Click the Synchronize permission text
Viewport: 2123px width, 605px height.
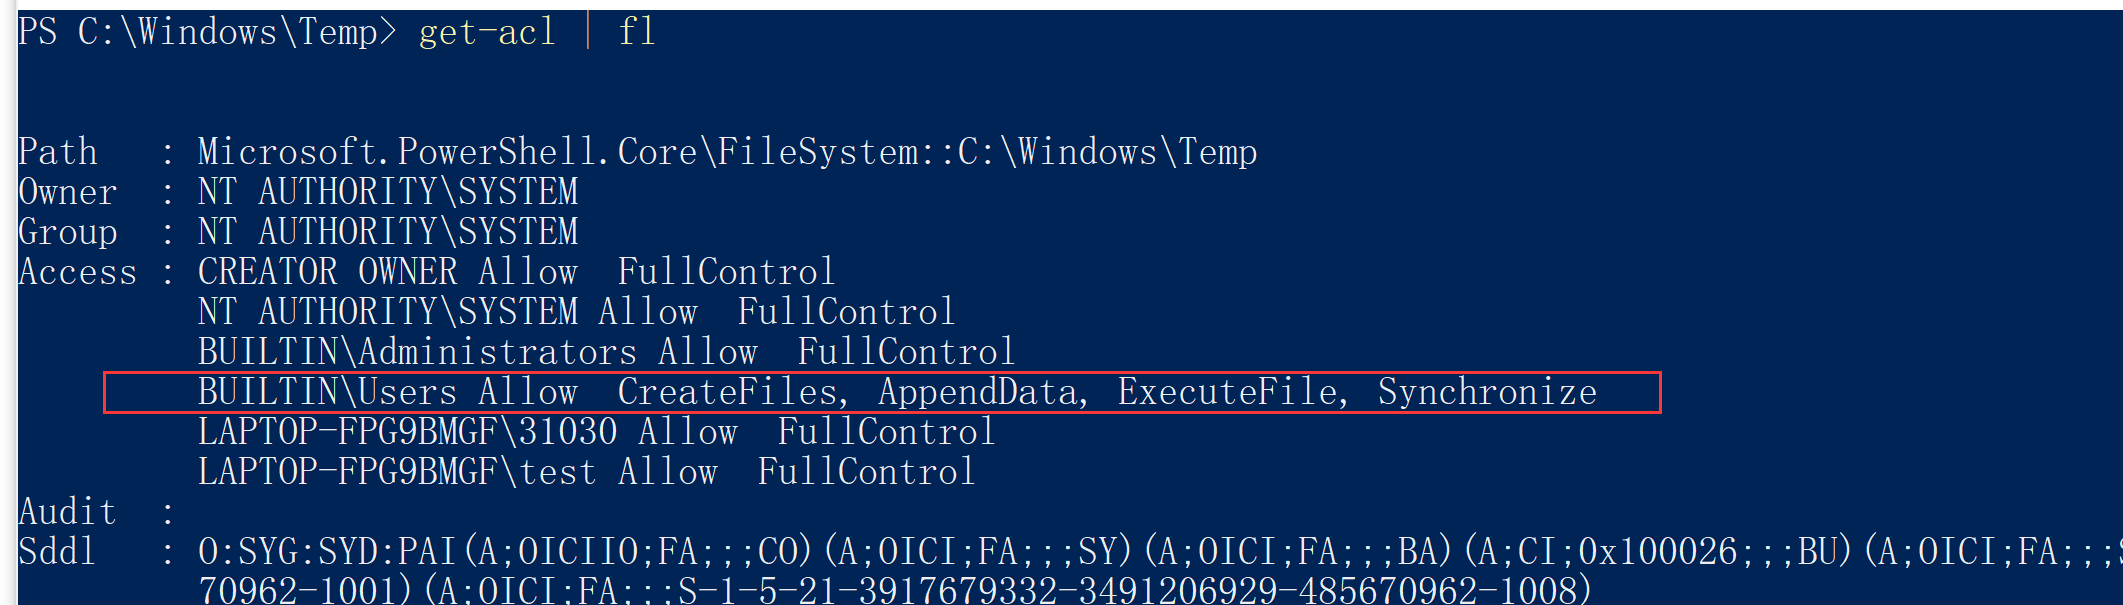[x=1487, y=393]
